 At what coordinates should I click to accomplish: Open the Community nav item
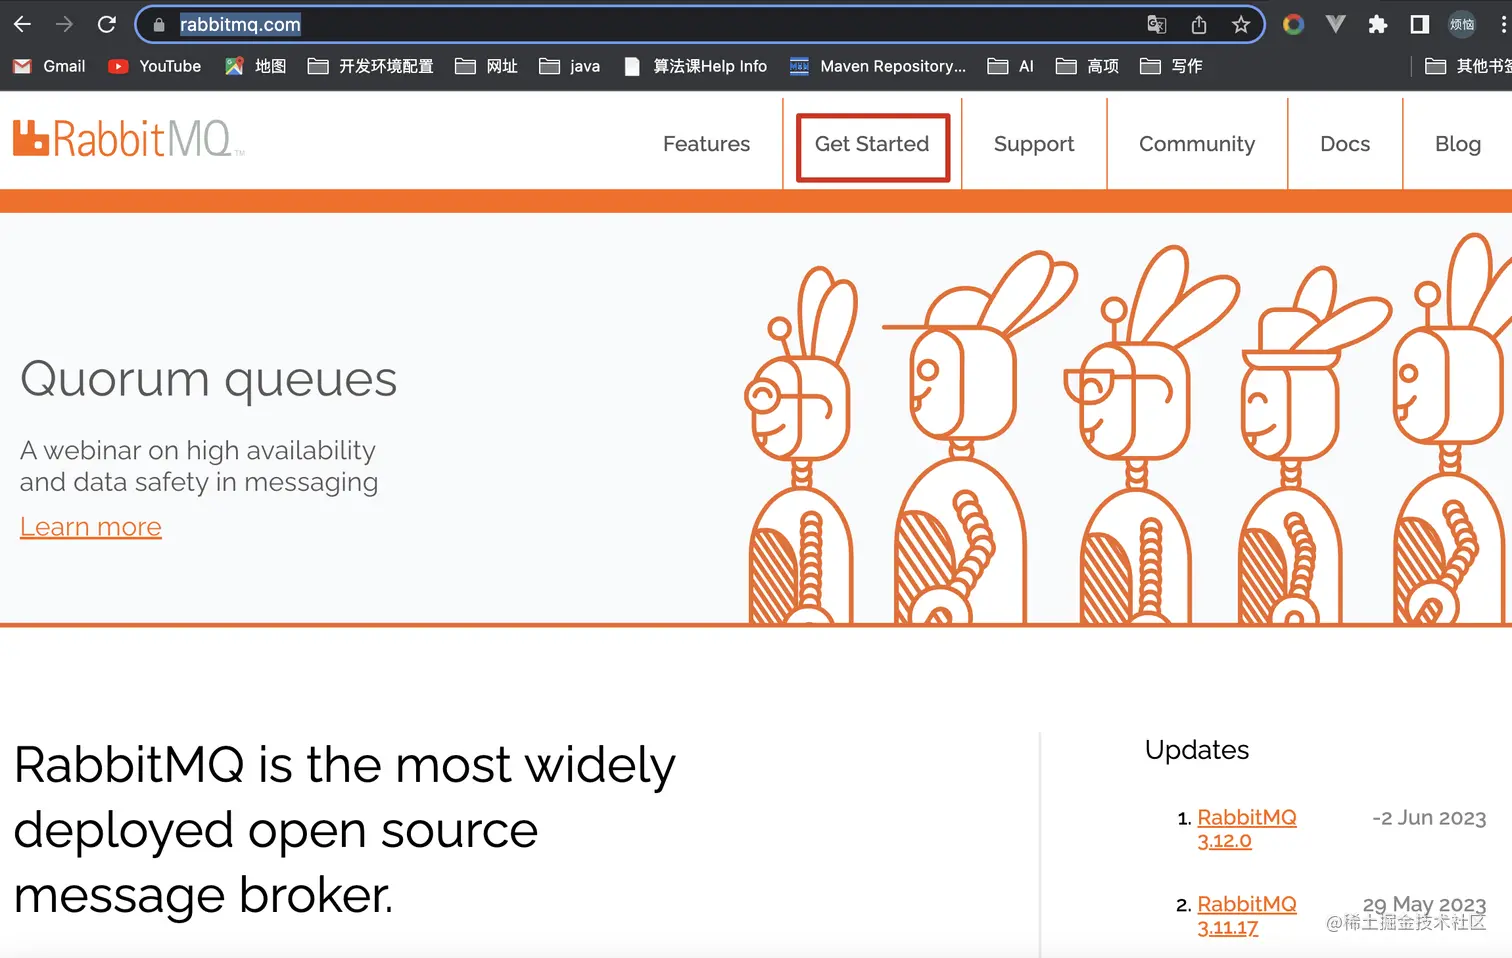click(1197, 144)
